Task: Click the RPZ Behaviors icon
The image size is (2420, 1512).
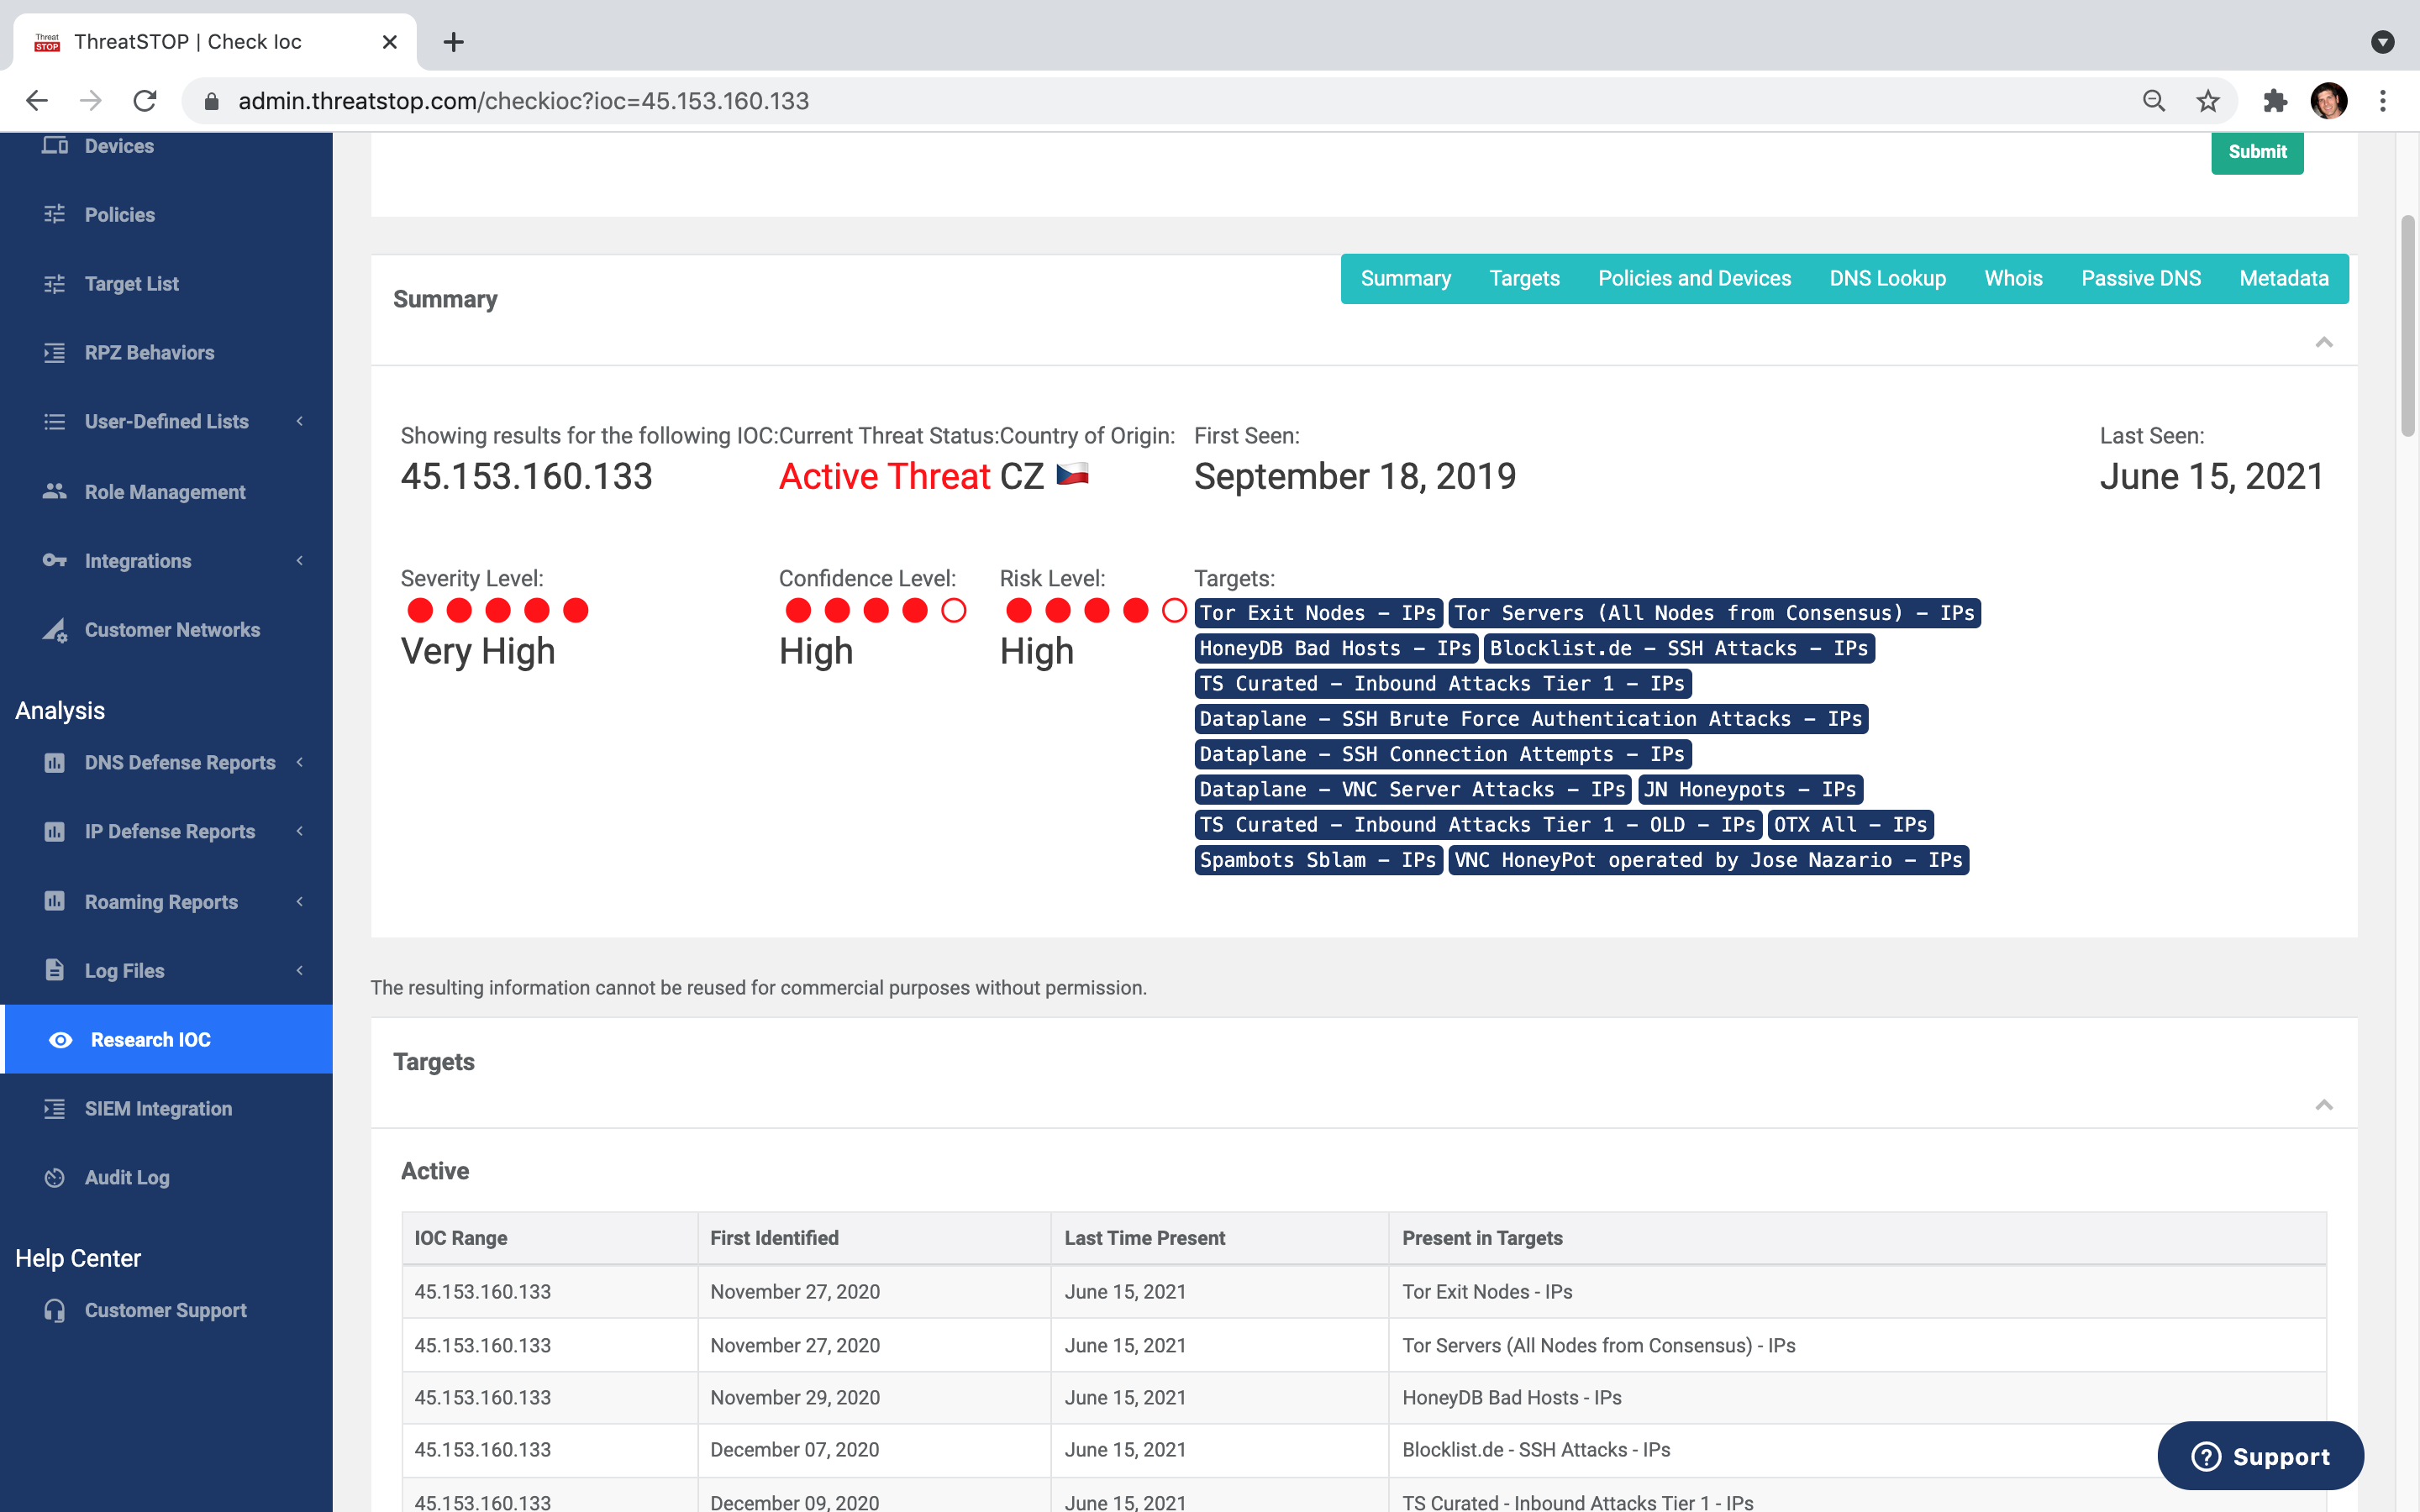Action: coord(50,352)
